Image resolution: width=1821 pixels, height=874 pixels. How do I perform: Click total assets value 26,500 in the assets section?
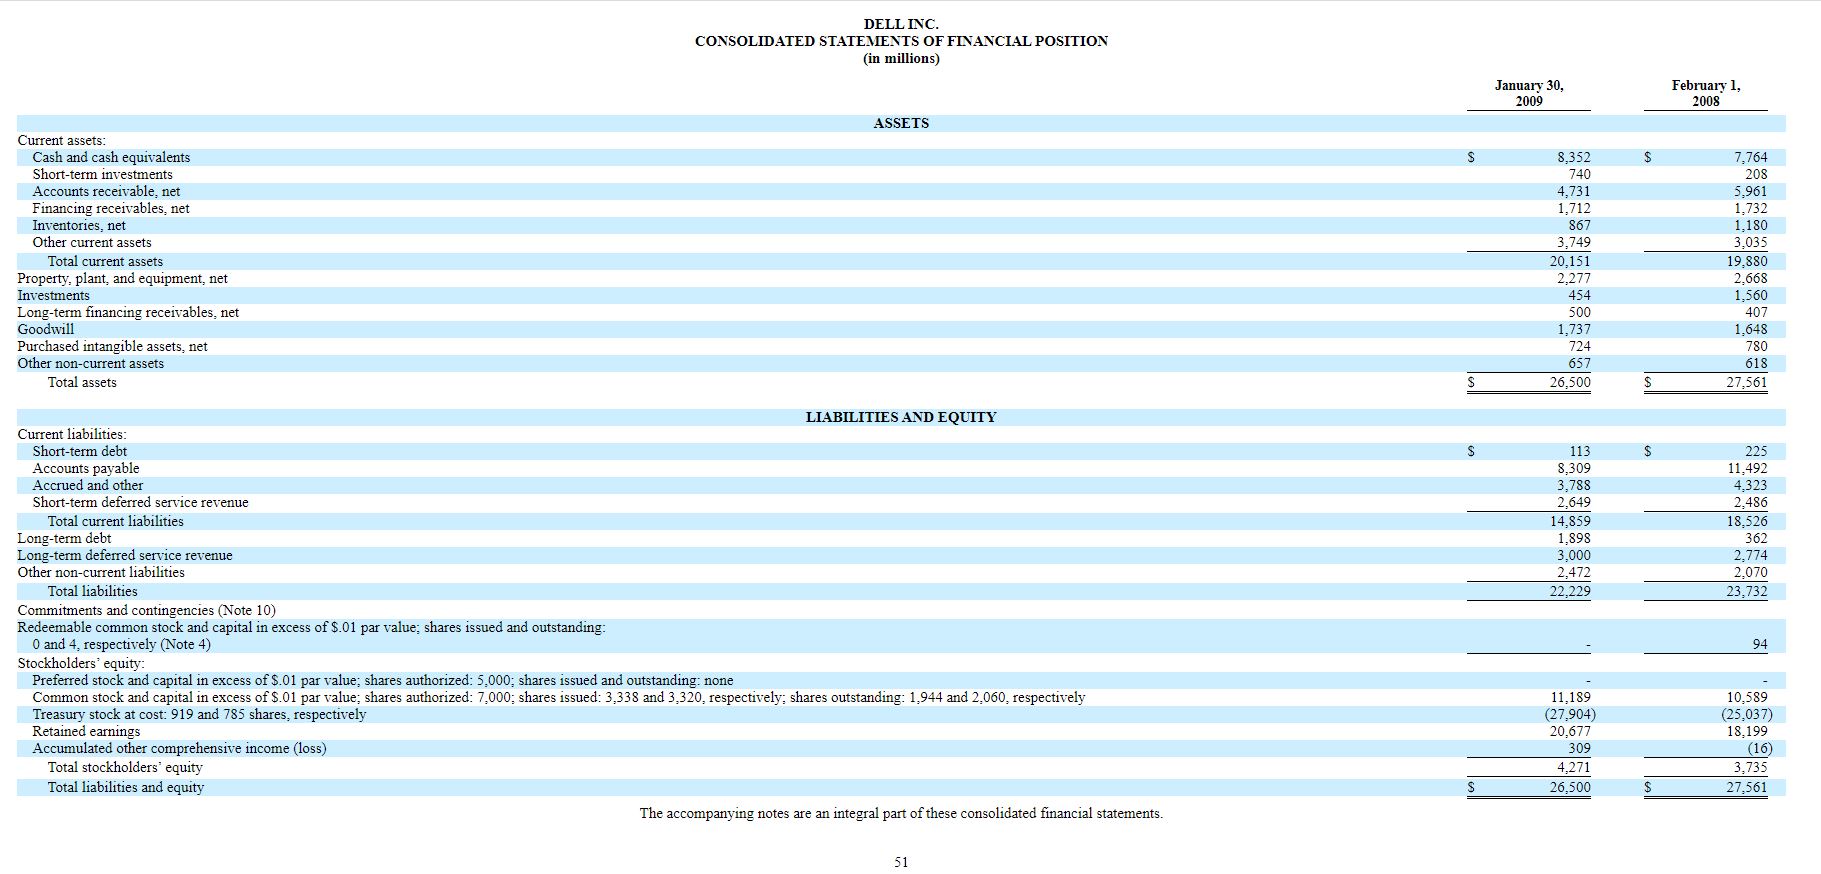coord(1570,382)
